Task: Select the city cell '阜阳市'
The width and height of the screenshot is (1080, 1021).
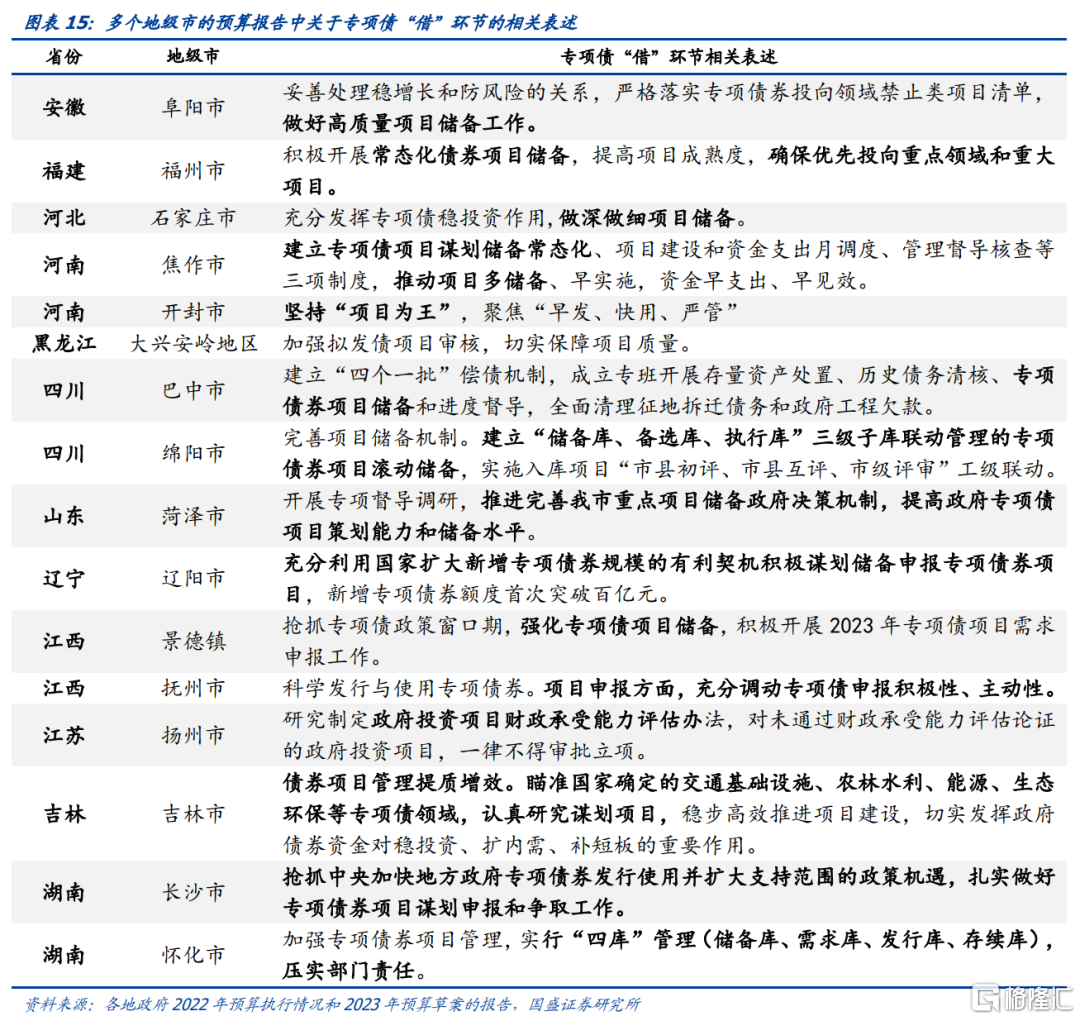Action: pos(193,107)
